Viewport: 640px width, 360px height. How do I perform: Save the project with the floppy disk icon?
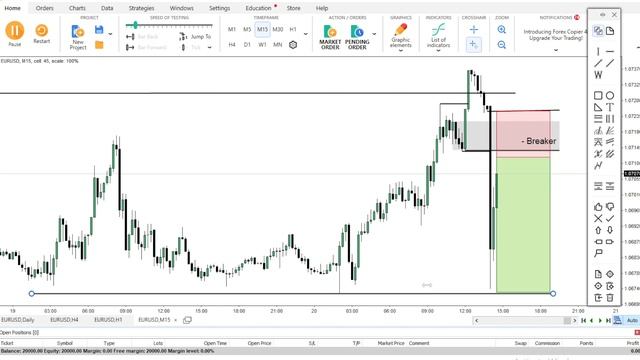pos(99,30)
